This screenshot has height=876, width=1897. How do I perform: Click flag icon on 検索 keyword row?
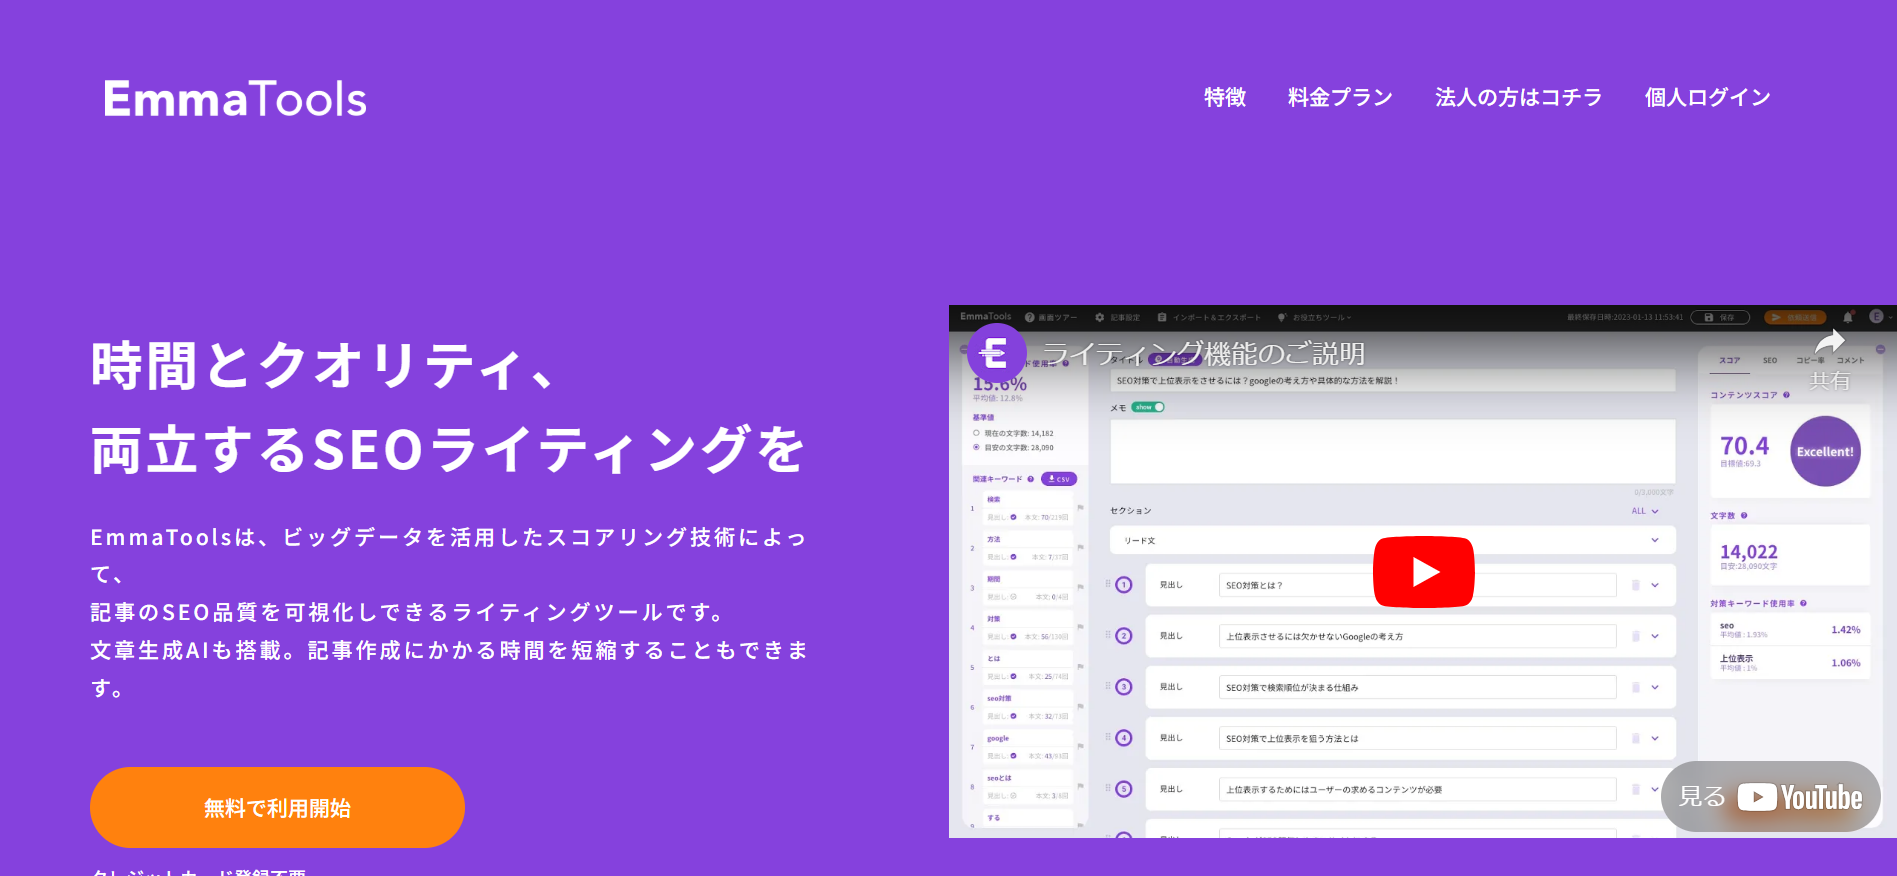coord(1080,508)
